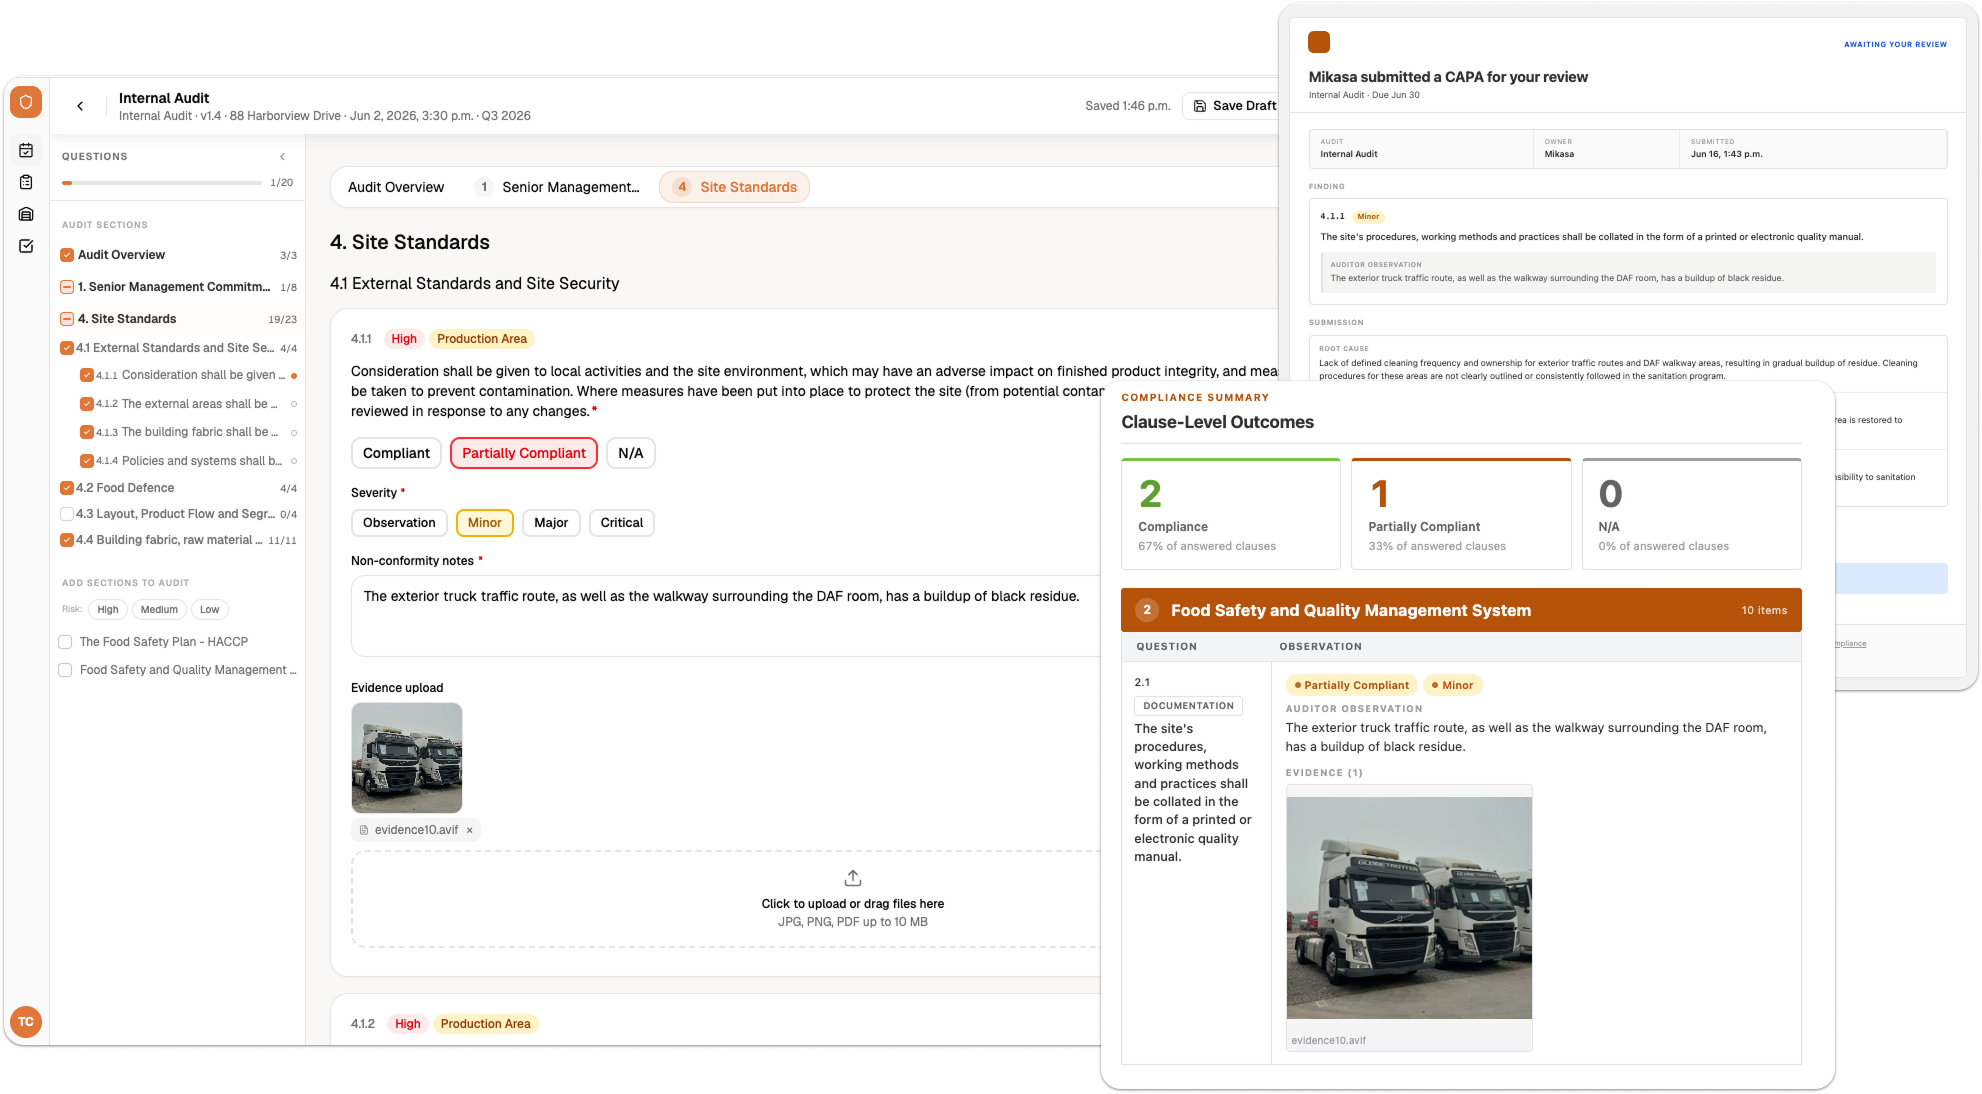Screen dimensions: 1982x1094
Task: Open question 4.1.1 Consideration shall be given
Action: [x=188, y=376]
